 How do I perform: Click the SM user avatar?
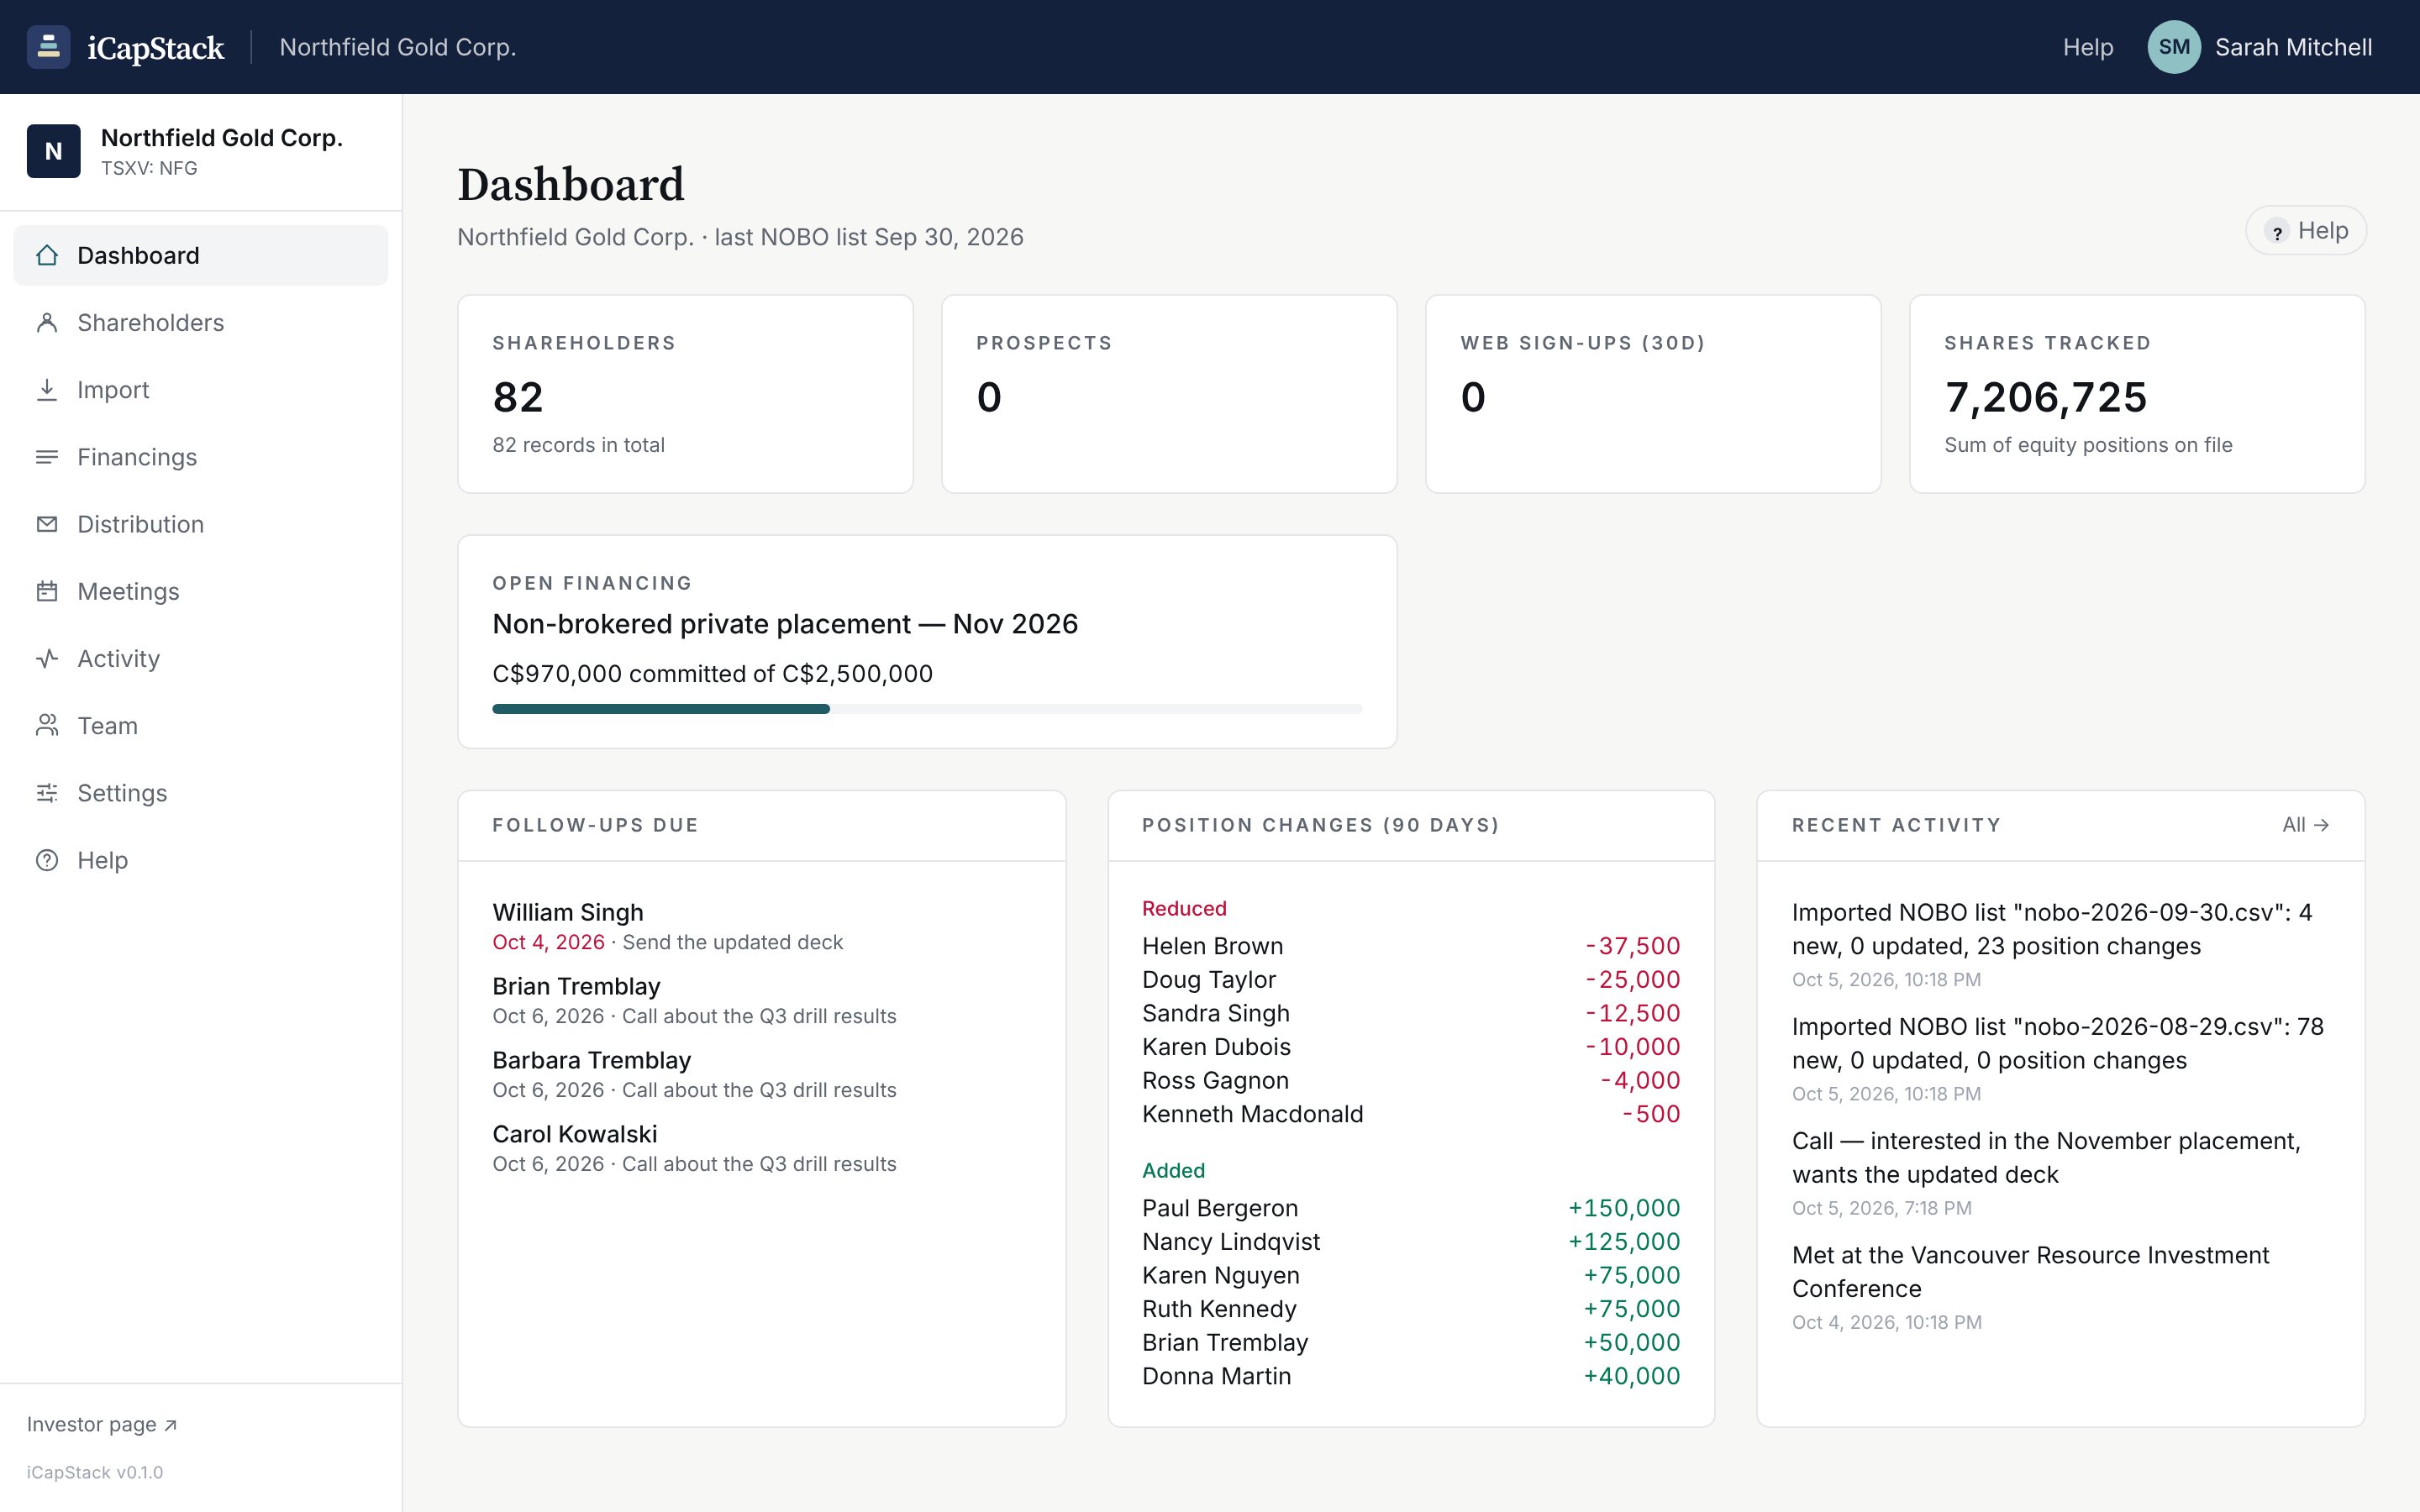2174,47
